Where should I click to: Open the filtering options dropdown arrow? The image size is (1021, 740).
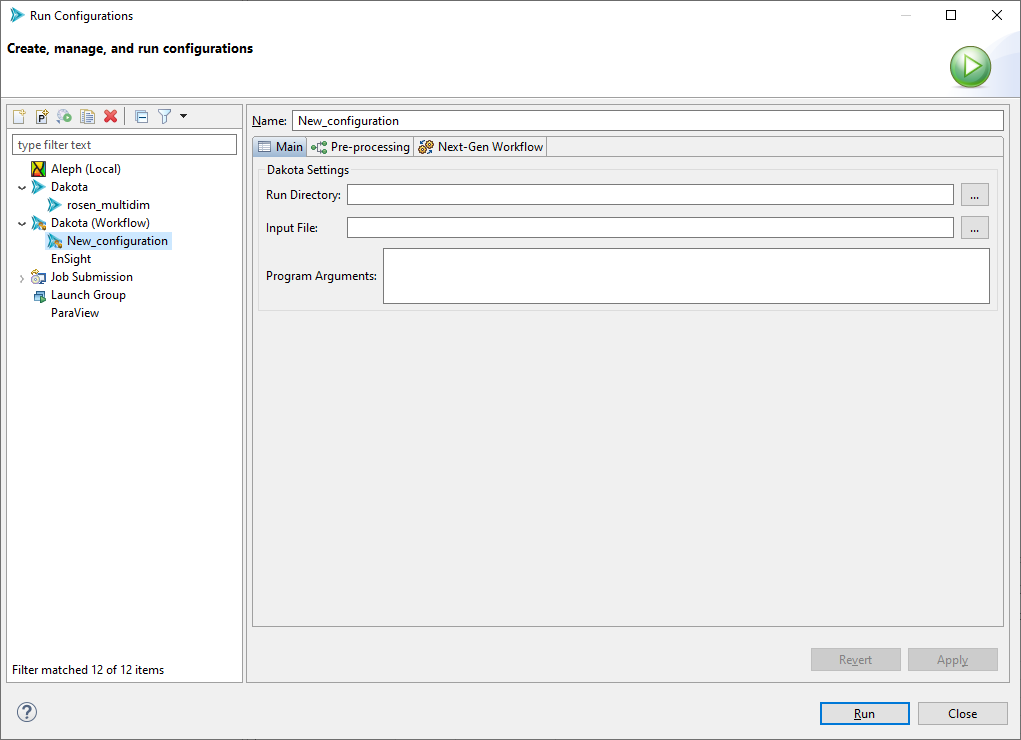[182, 116]
